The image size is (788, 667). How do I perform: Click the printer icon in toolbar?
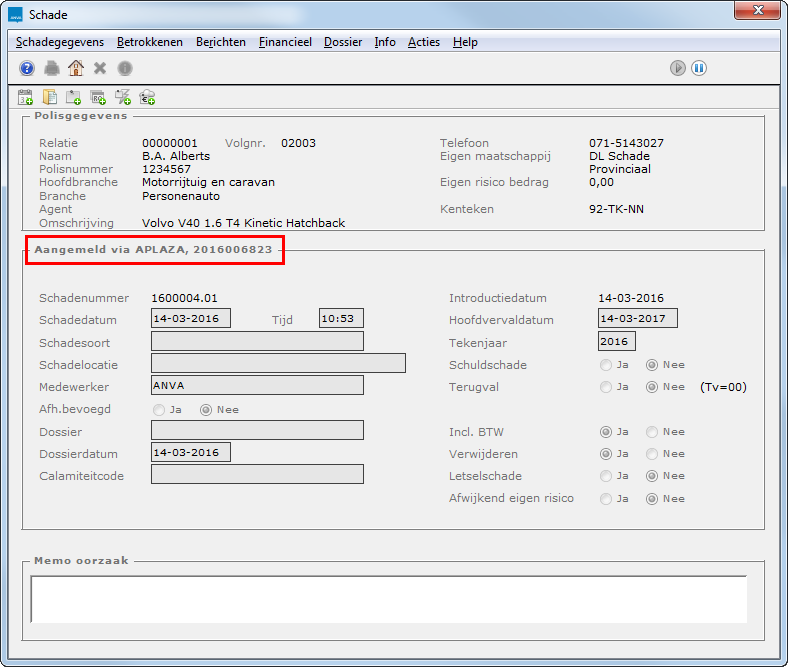pos(52,68)
